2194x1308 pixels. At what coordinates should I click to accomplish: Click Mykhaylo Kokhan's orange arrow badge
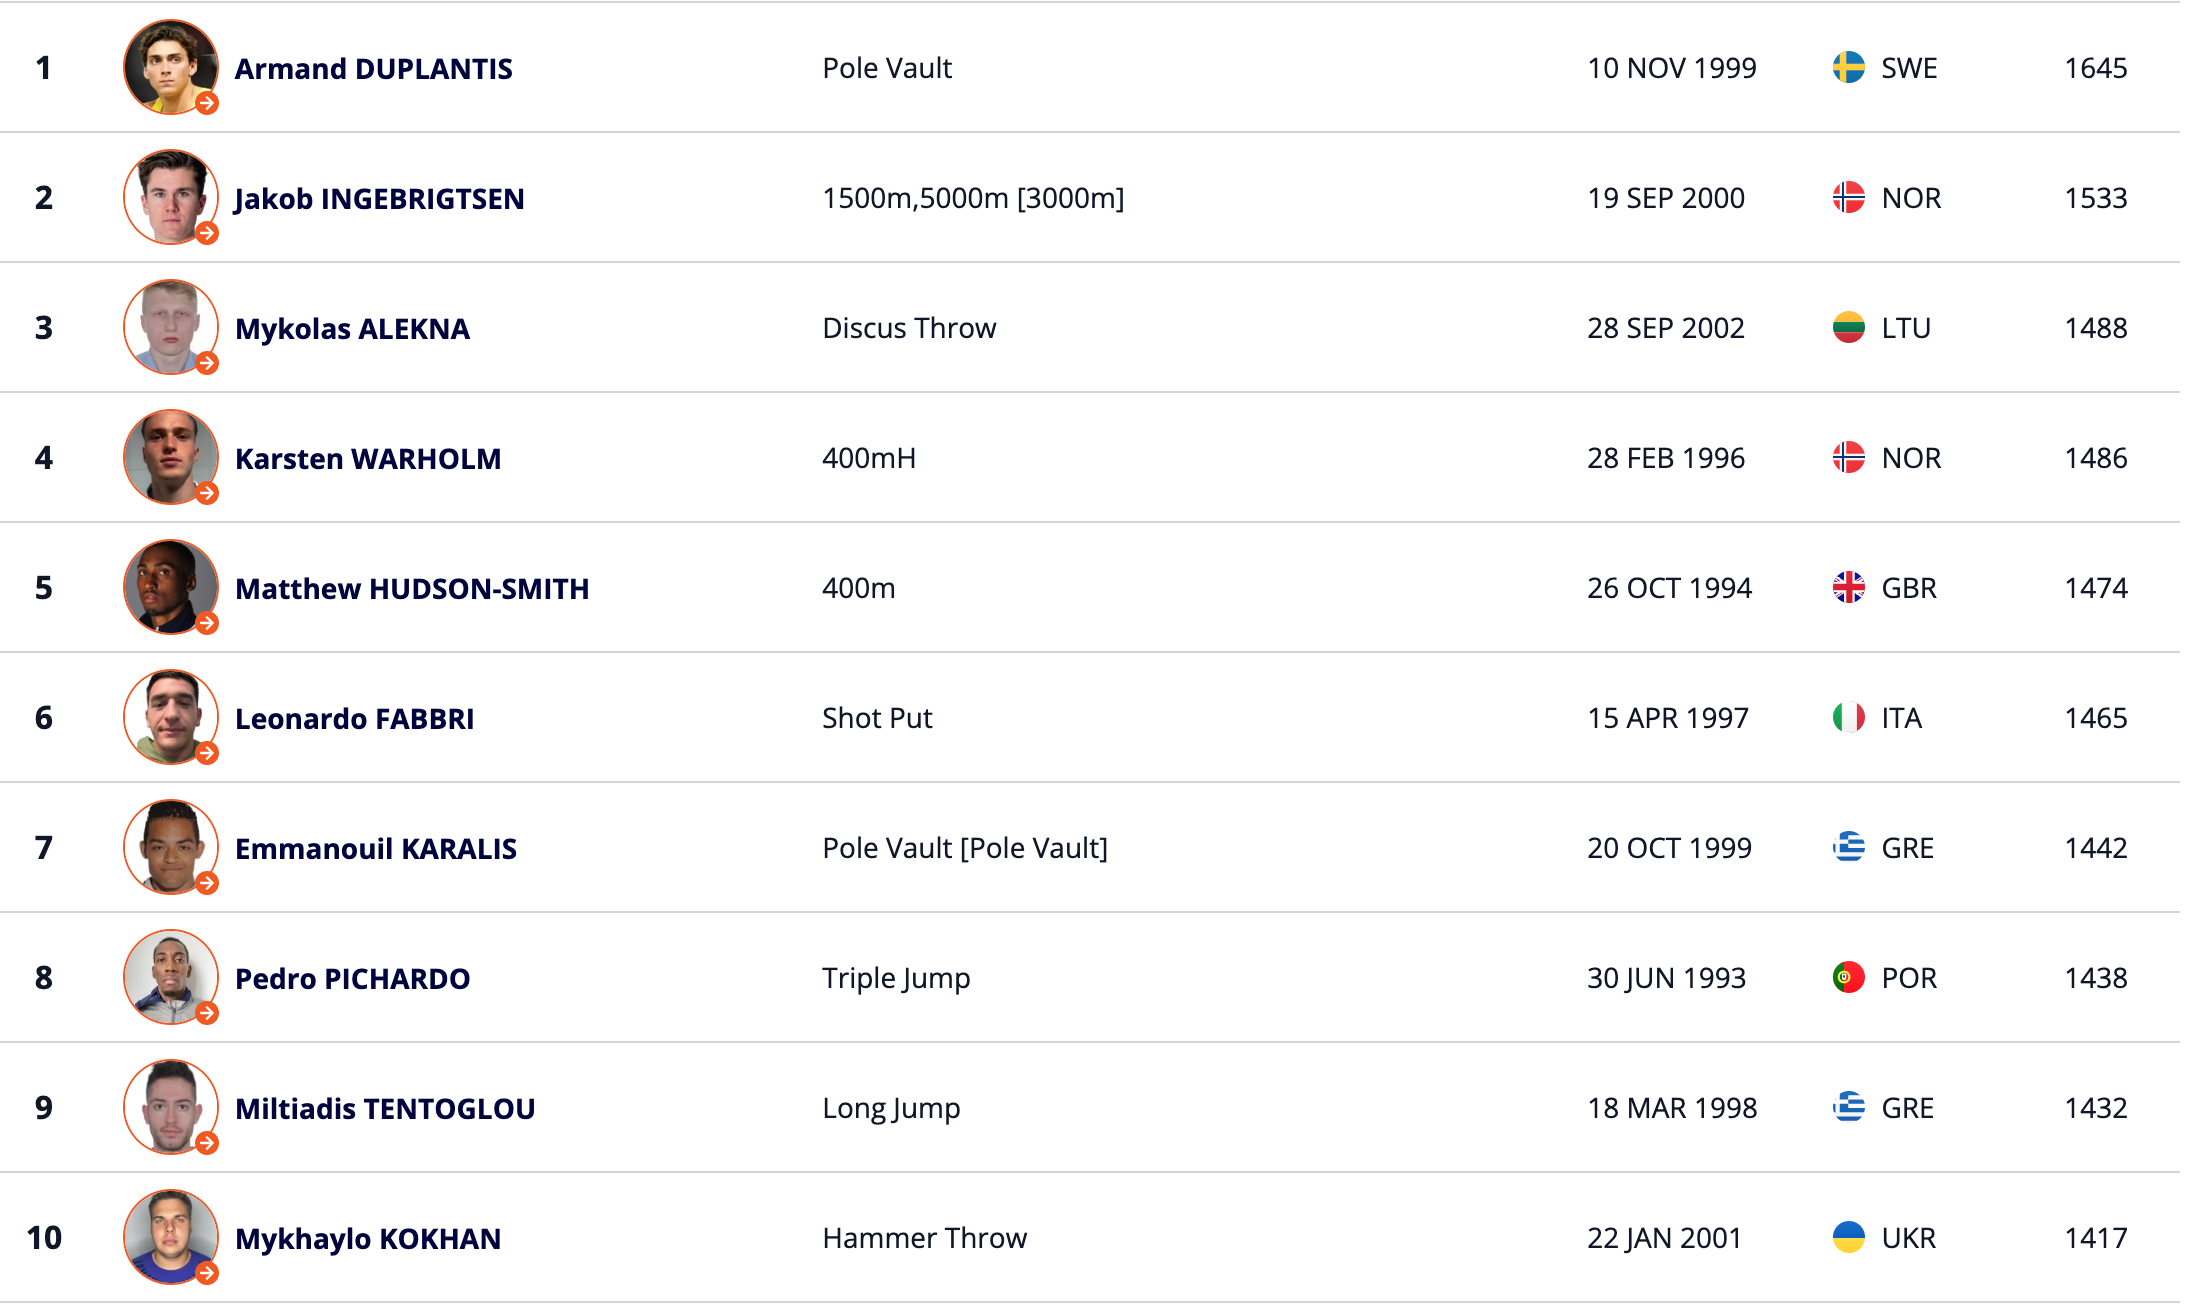[207, 1273]
